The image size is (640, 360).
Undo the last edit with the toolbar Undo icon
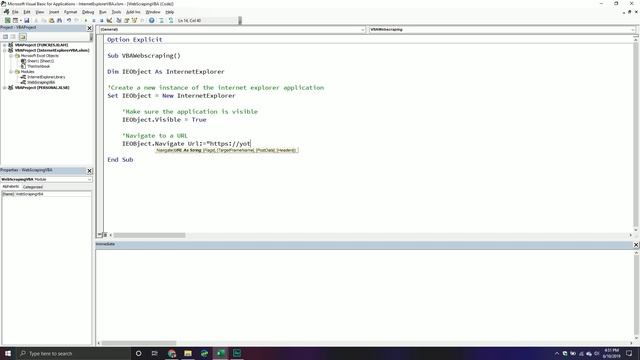[x=69, y=20]
